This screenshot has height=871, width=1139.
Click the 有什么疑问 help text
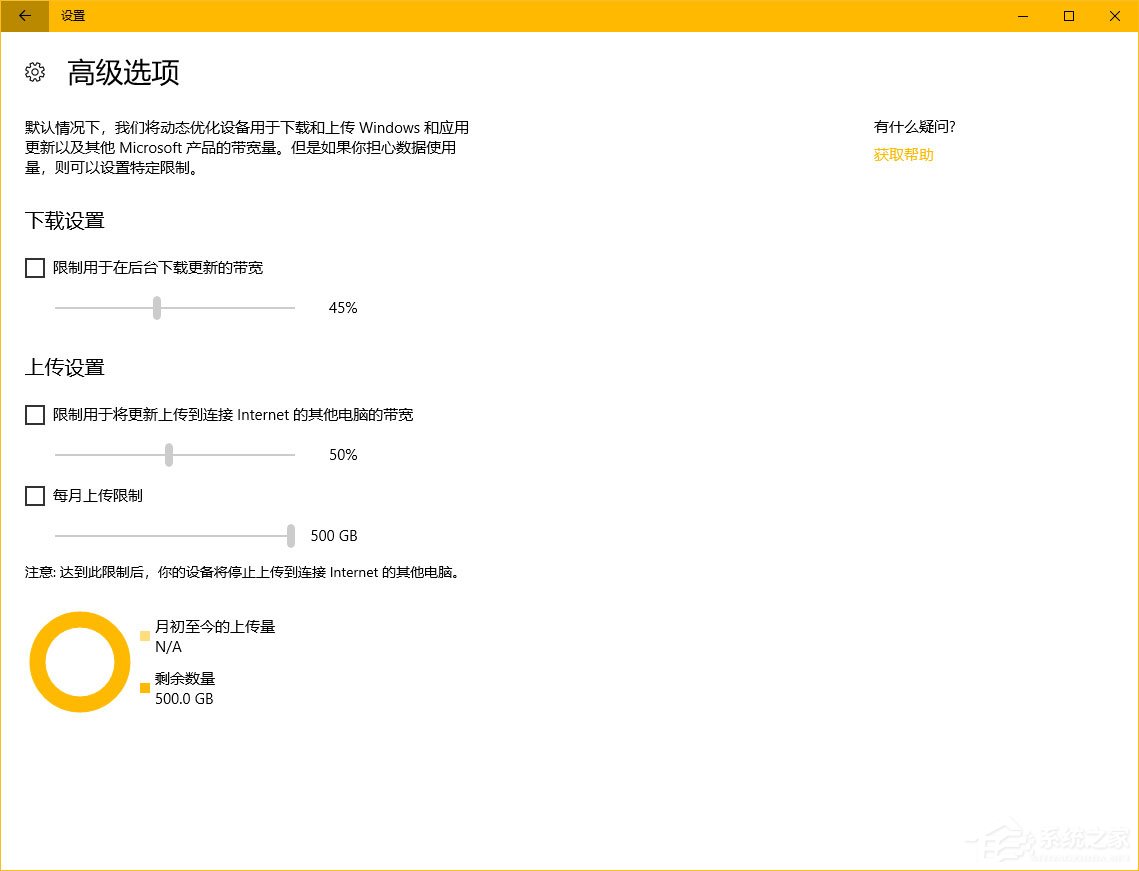point(914,126)
